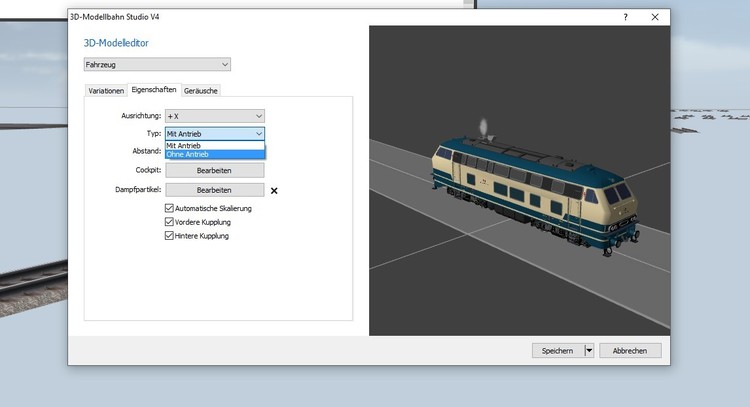Click Bearbeiten next to Dampfpartikel
This screenshot has height=407, width=750.
tap(214, 190)
